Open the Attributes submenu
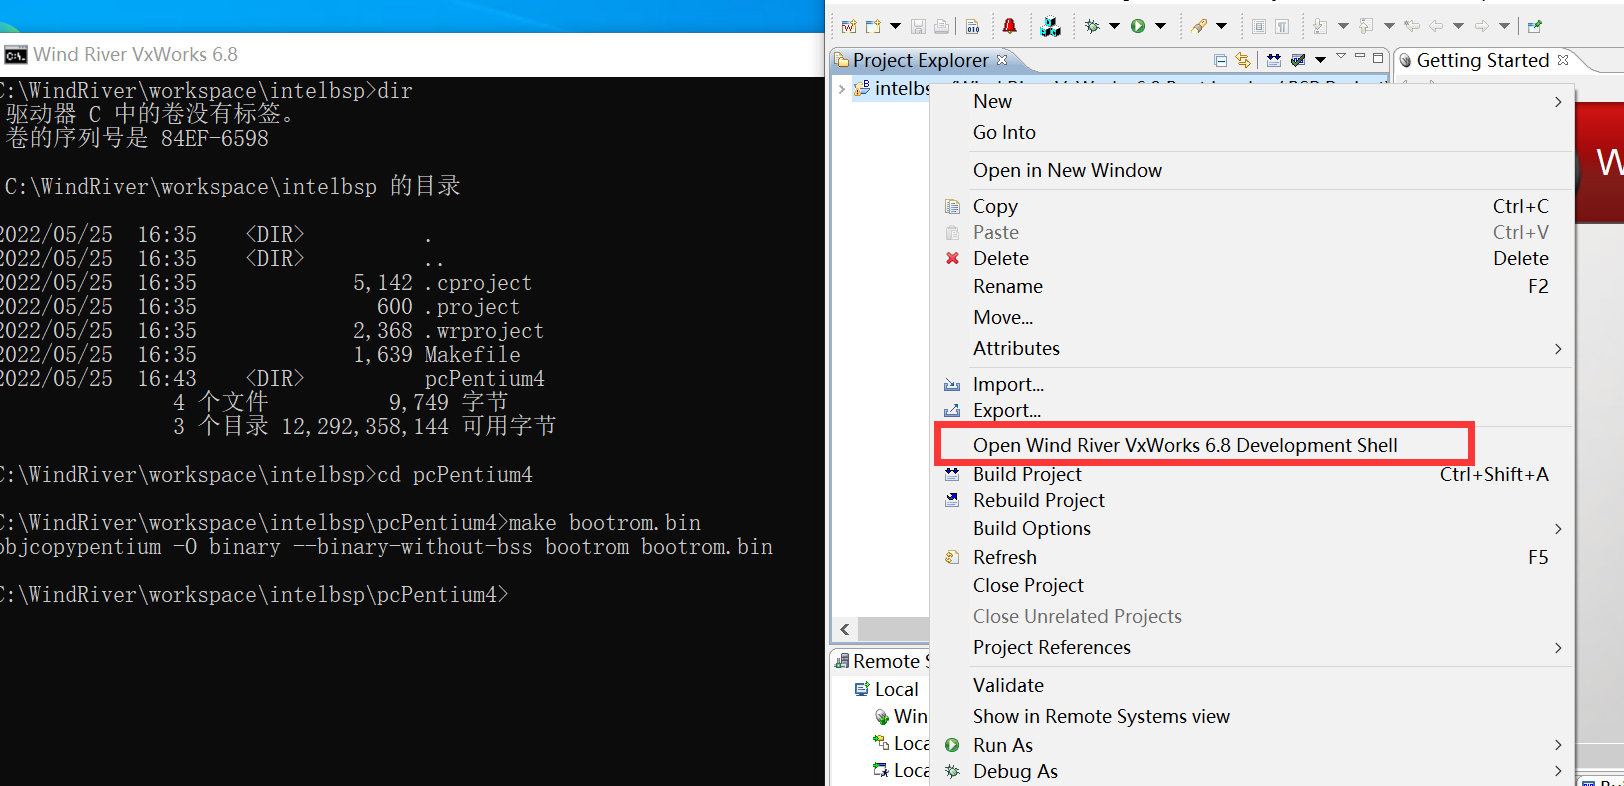 tap(1251, 348)
